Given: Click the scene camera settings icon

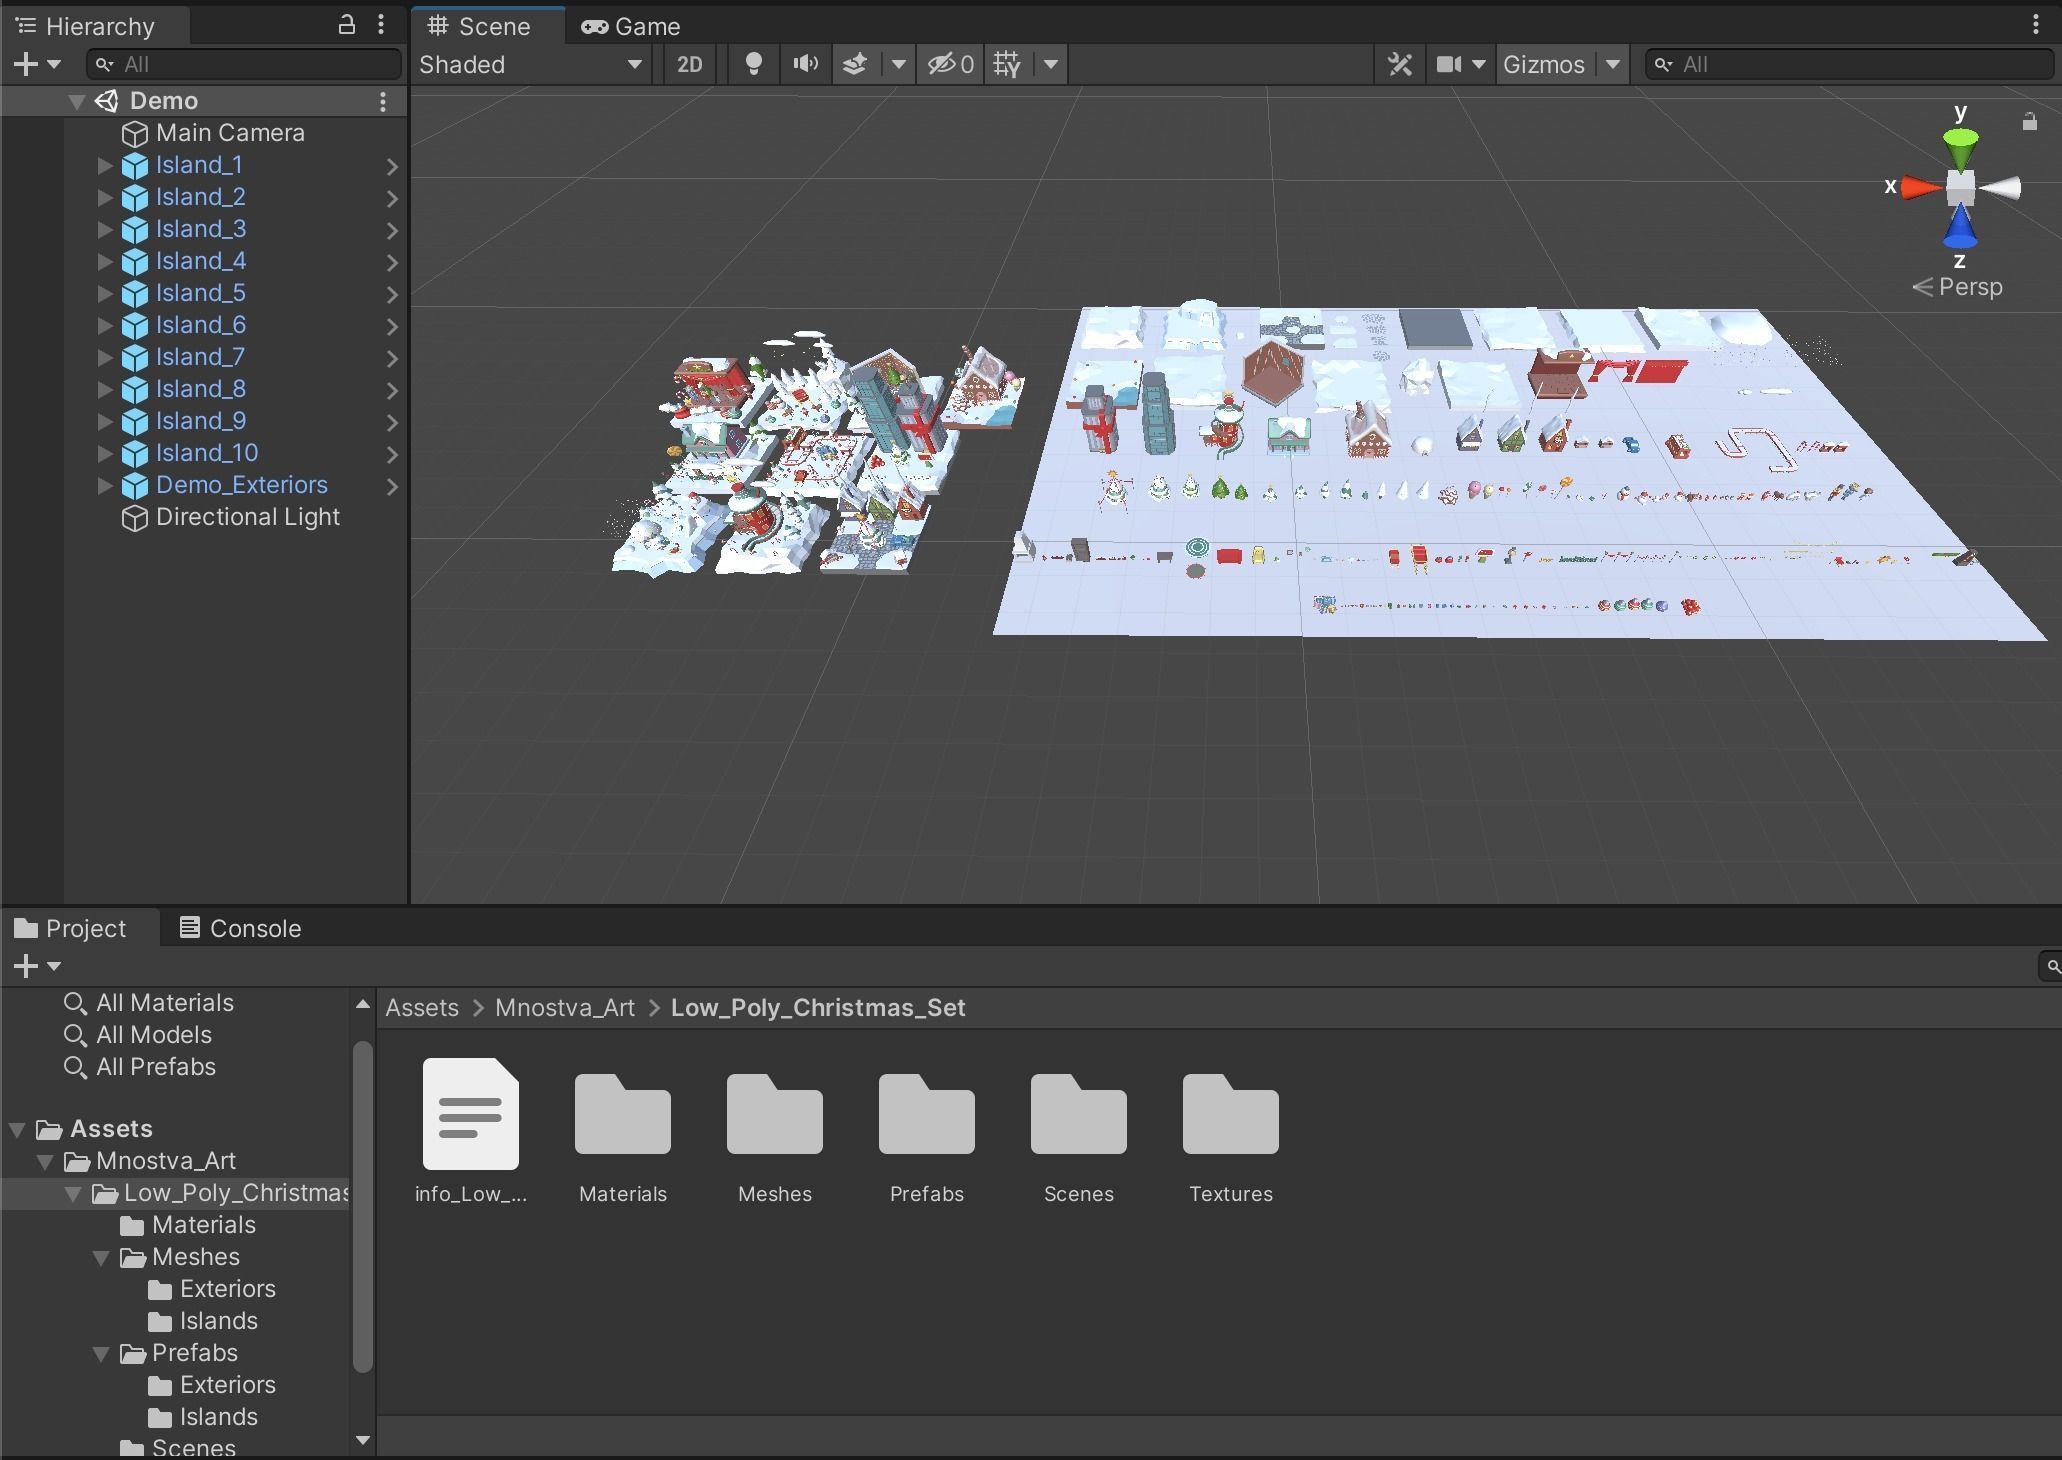Looking at the screenshot, I should pyautogui.click(x=1449, y=64).
